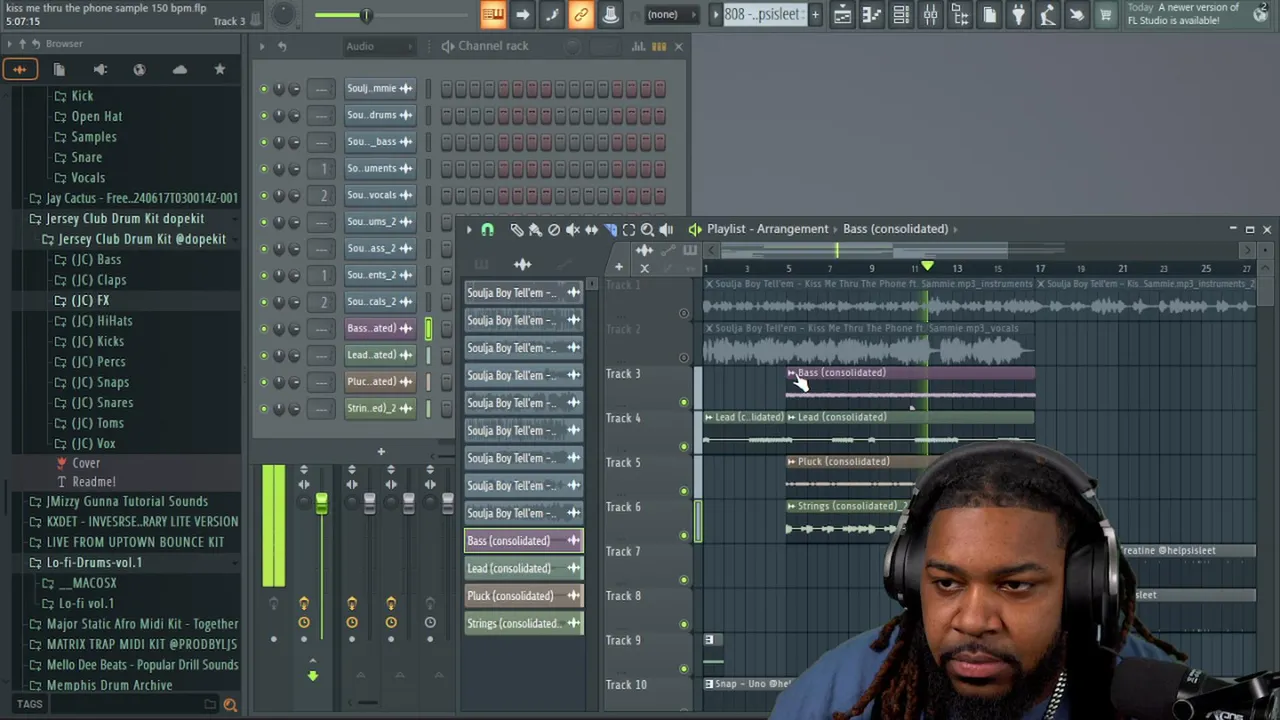Open the mixer from the top toolbar
Image resolution: width=1280 pixels, height=720 pixels.
click(930, 15)
